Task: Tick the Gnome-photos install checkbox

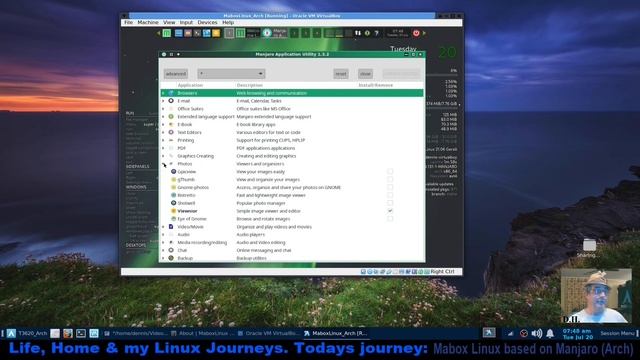Action: pyautogui.click(x=390, y=187)
